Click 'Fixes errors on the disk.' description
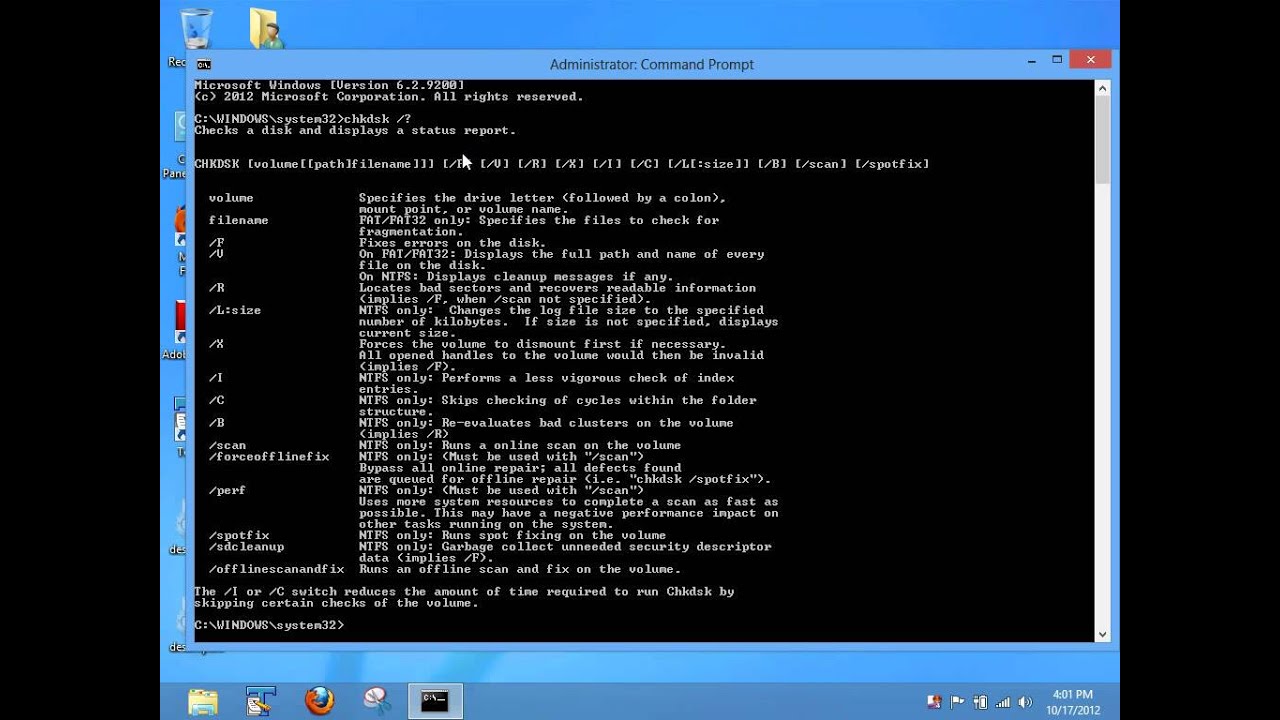Screen dimensions: 1280x720 click(452, 243)
